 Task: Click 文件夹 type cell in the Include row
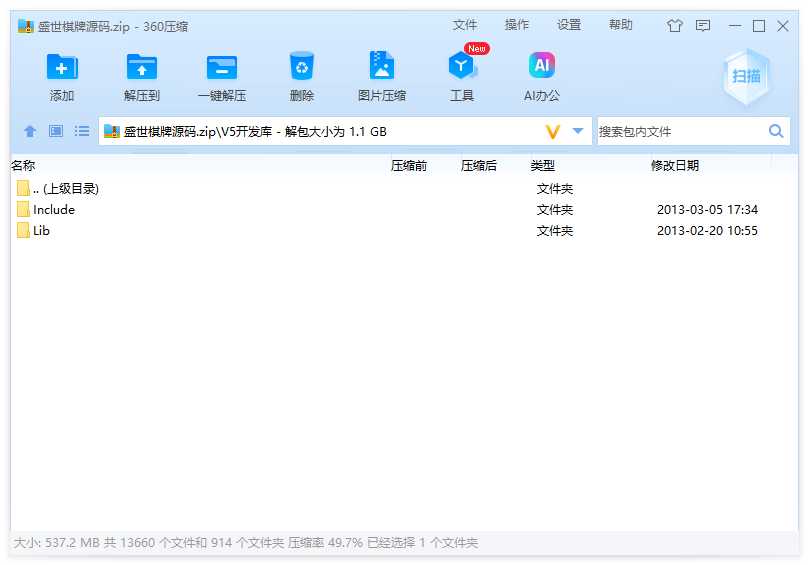[x=555, y=209]
